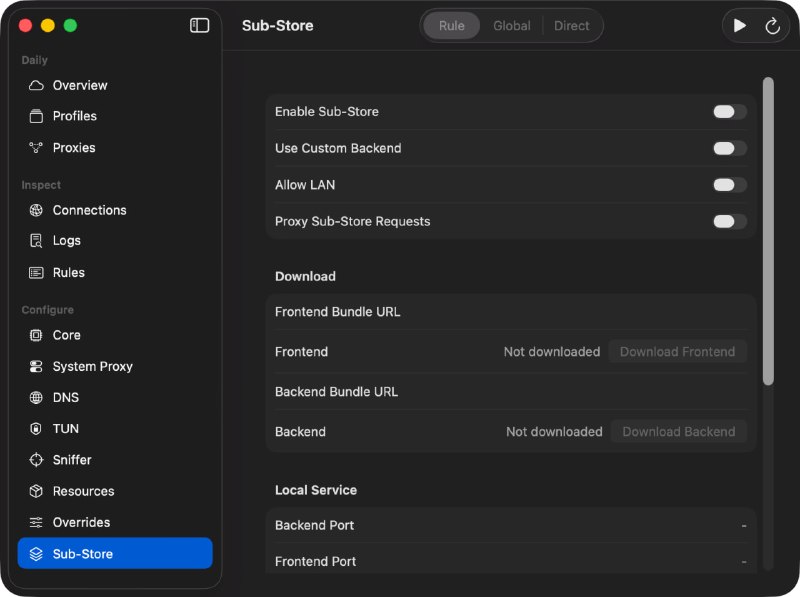Click the Resources cube icon
This screenshot has height=597, width=800.
(36, 491)
